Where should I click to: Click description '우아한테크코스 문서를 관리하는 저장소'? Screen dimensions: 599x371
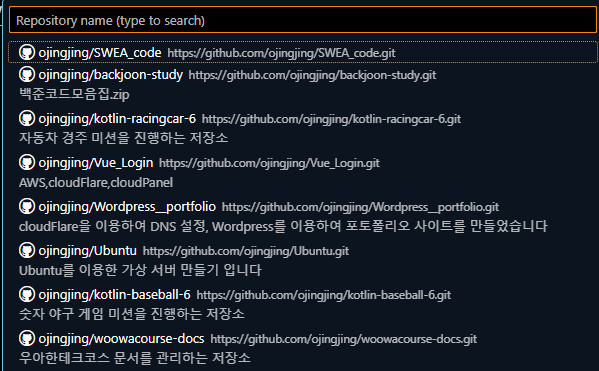point(135,358)
